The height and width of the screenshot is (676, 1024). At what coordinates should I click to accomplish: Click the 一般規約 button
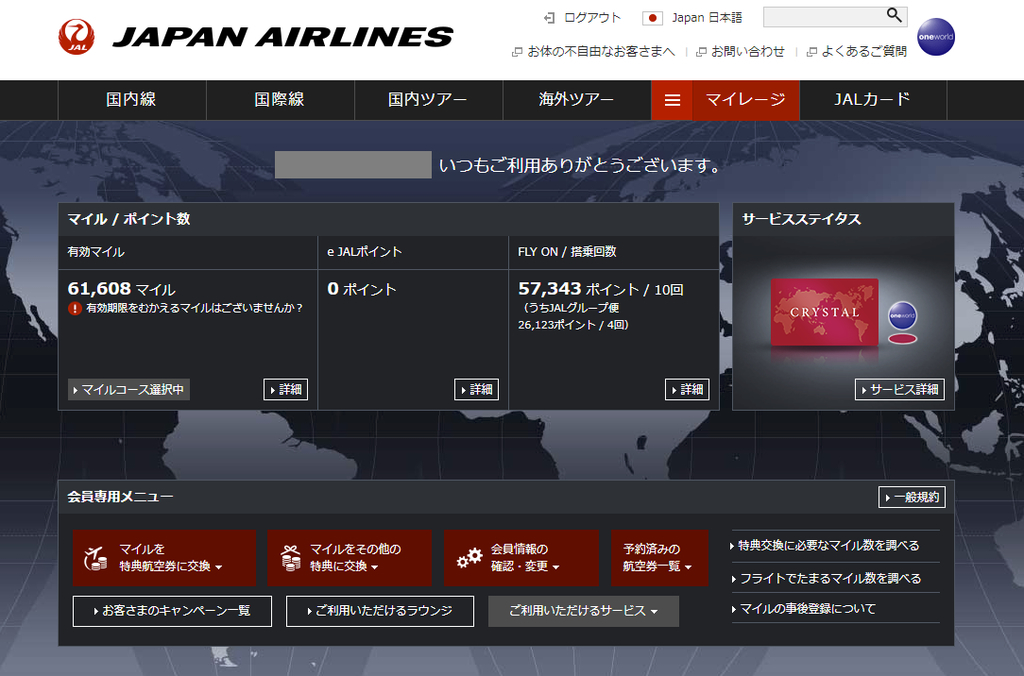pos(912,498)
